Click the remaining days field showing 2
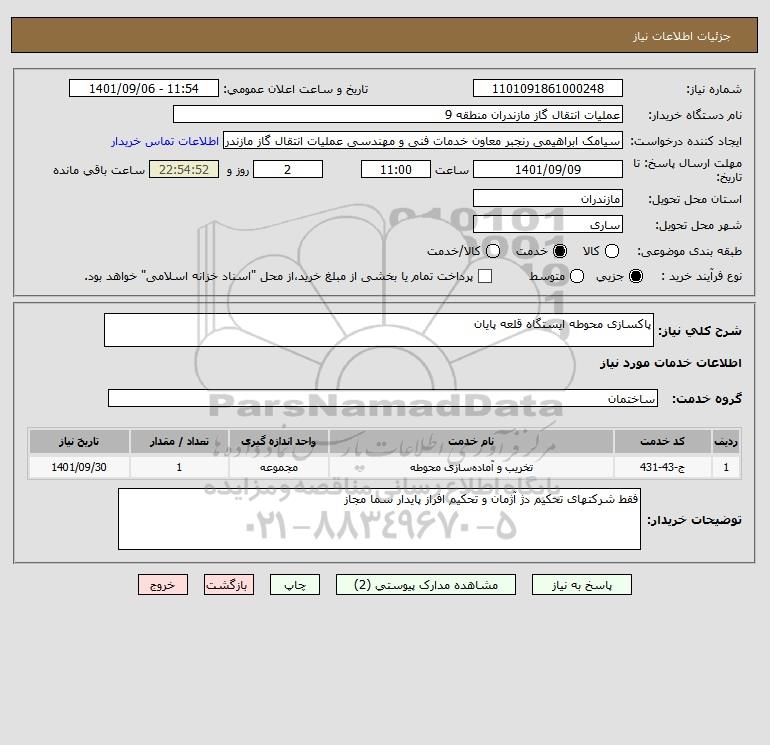 (288, 169)
